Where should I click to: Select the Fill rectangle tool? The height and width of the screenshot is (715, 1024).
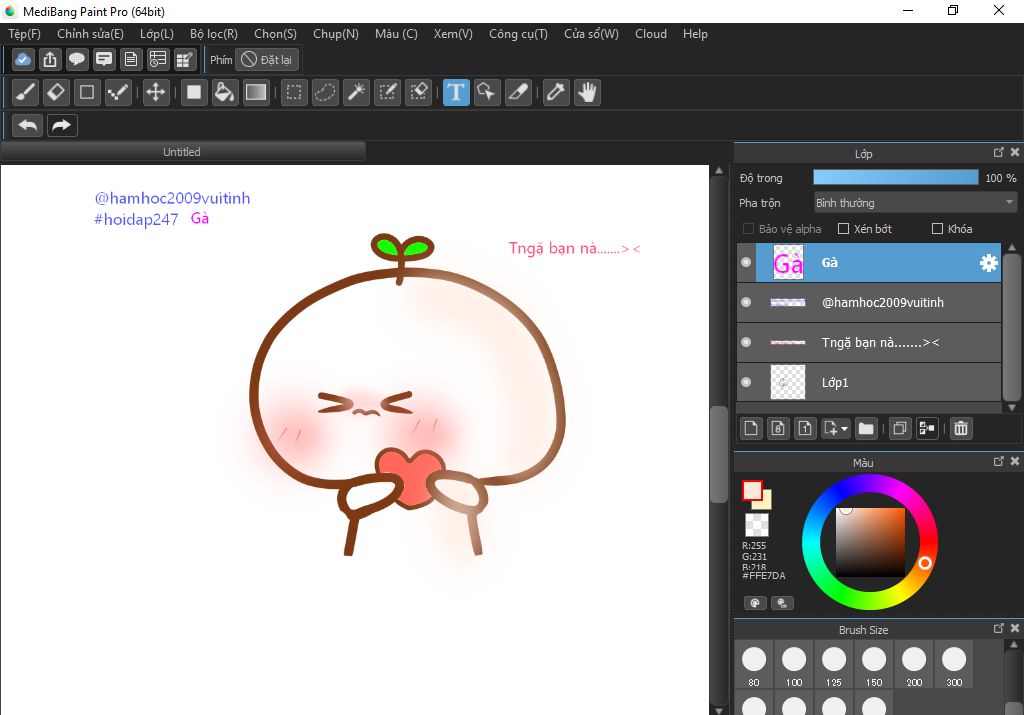(x=194, y=92)
